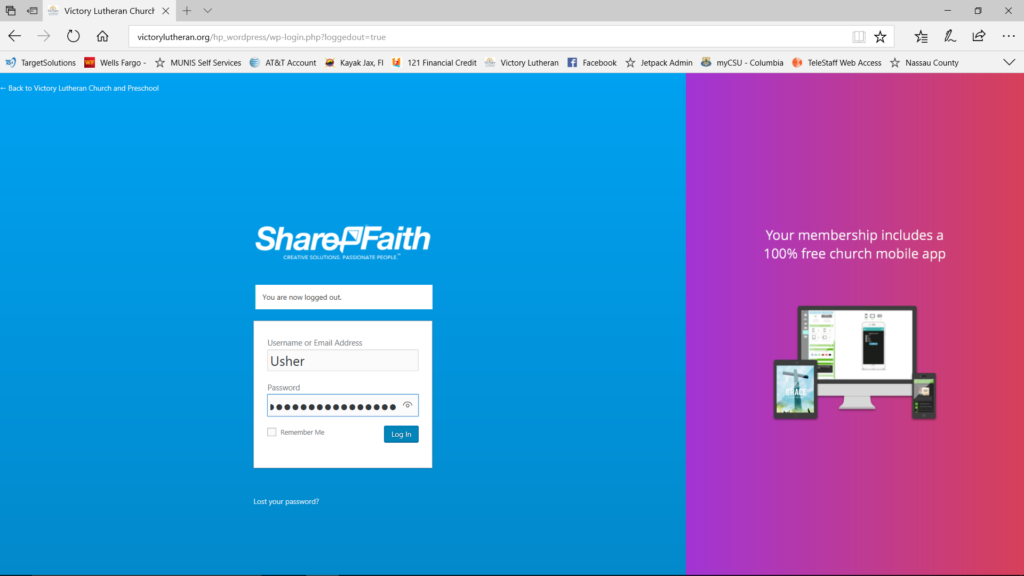Click the ShareFaith logo
The width and height of the screenshot is (1024, 576).
[x=343, y=242]
